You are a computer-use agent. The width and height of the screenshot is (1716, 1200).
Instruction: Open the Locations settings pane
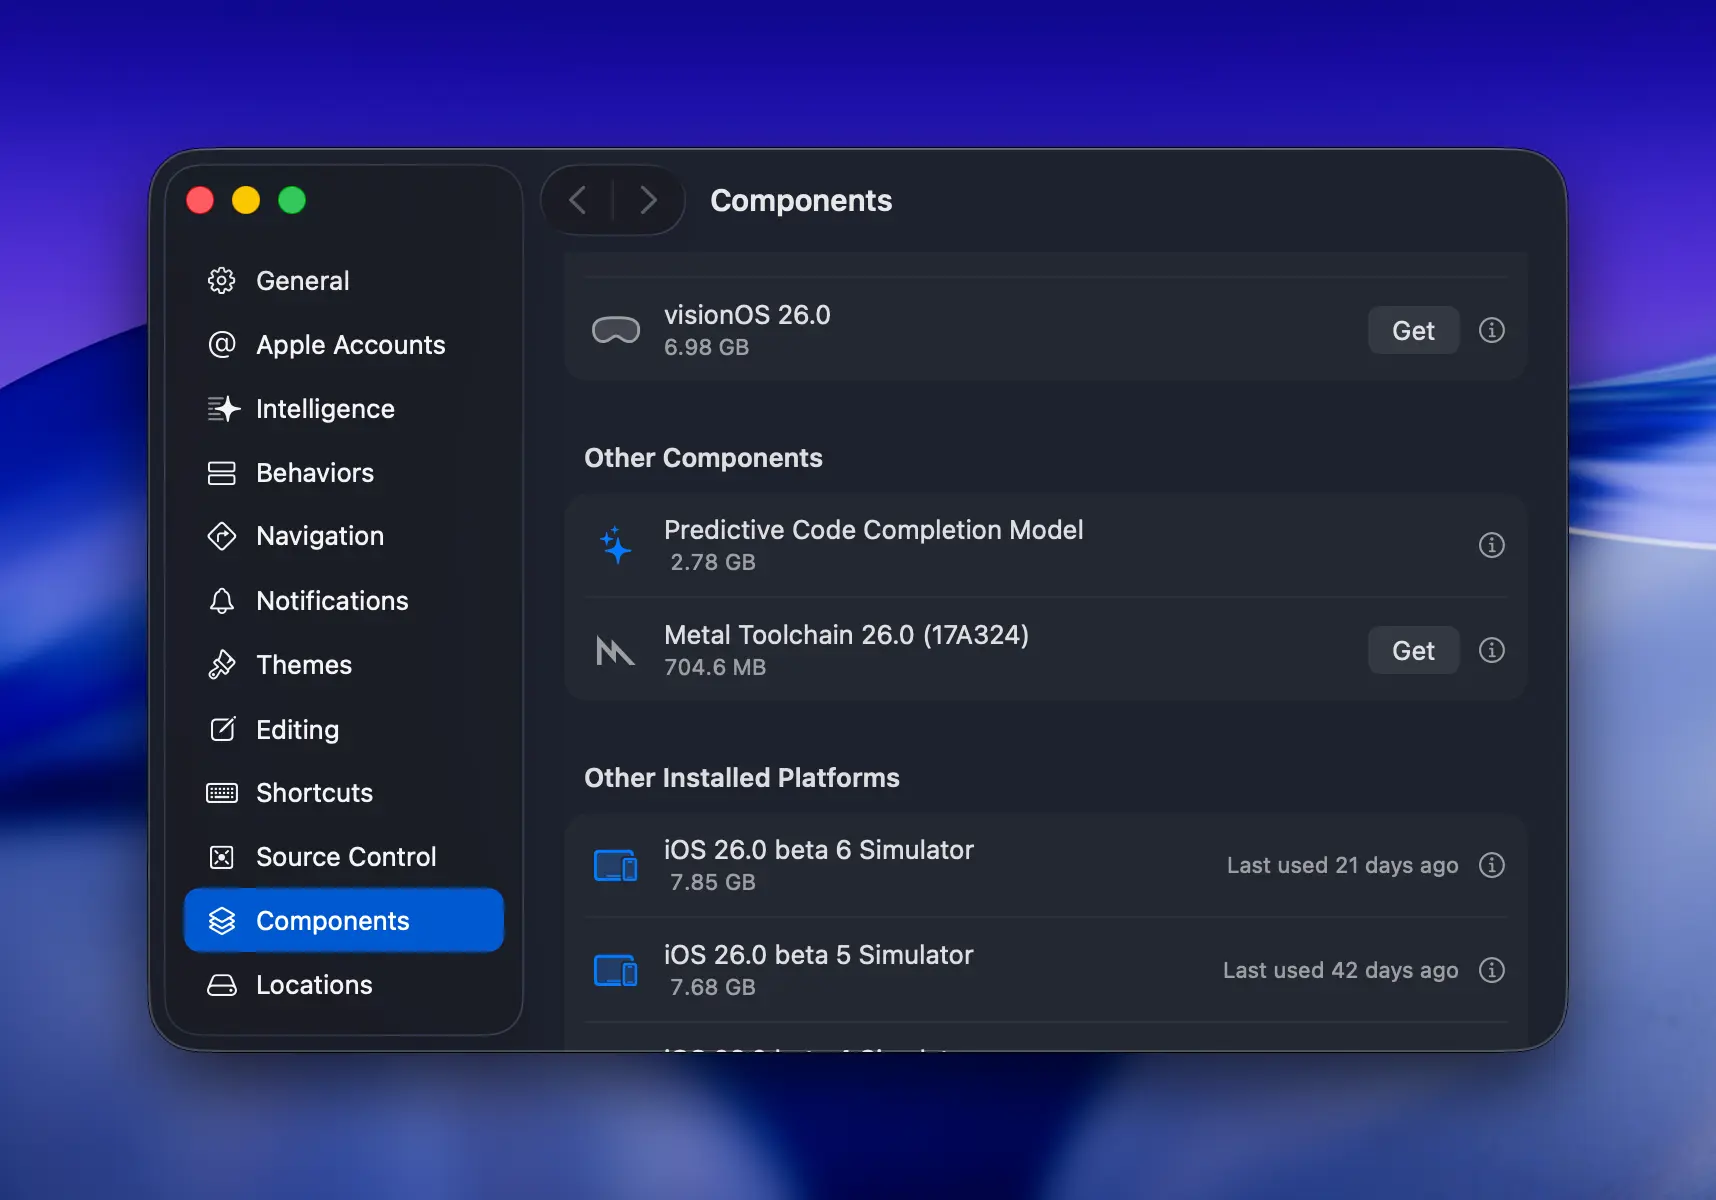tap(313, 985)
